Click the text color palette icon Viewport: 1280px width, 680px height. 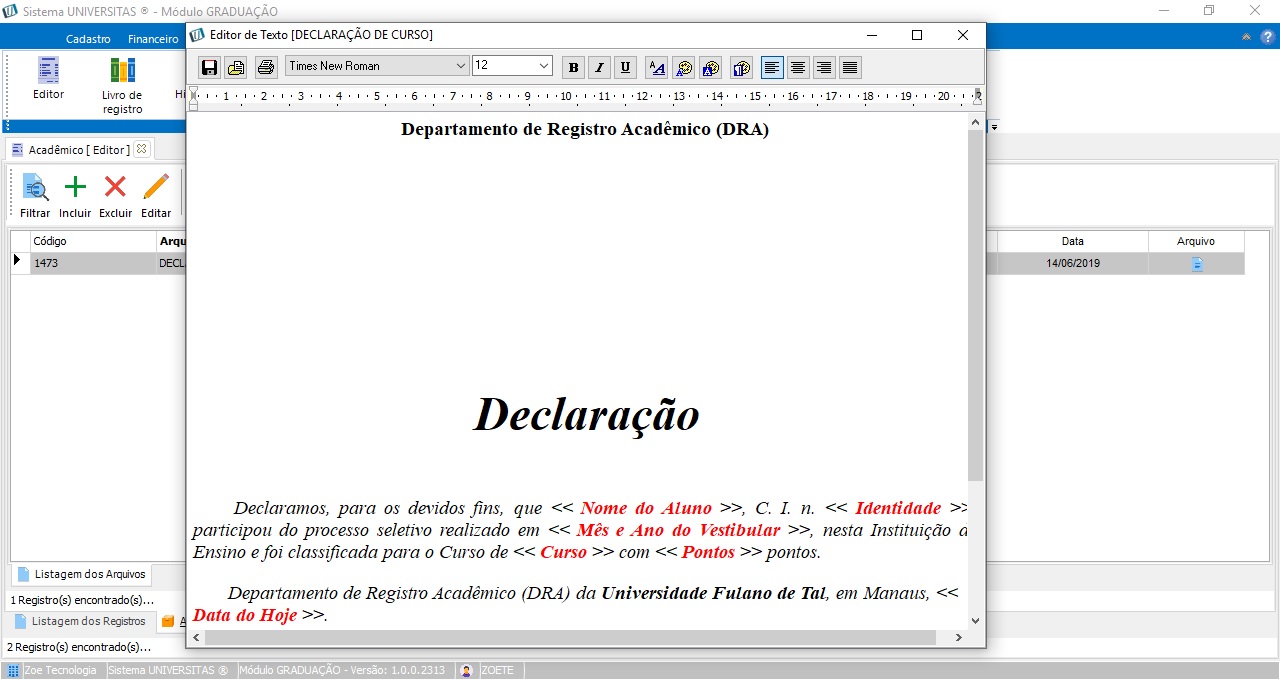pos(684,67)
